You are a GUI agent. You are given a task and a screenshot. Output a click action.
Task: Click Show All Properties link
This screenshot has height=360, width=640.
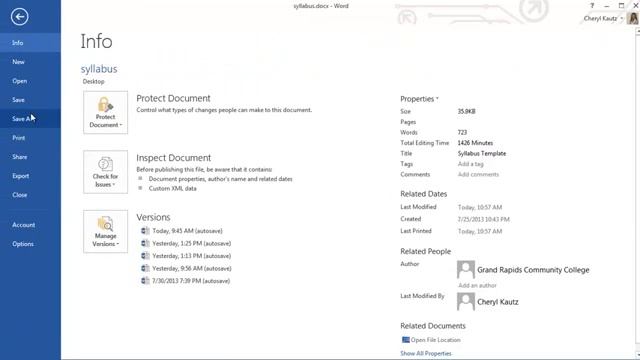[426, 353]
